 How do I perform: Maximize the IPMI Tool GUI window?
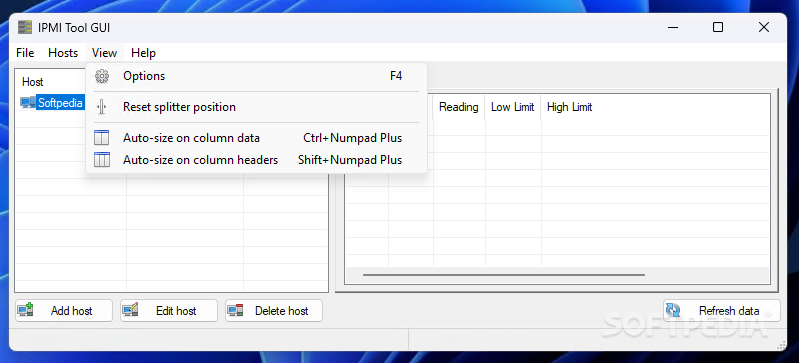(718, 28)
